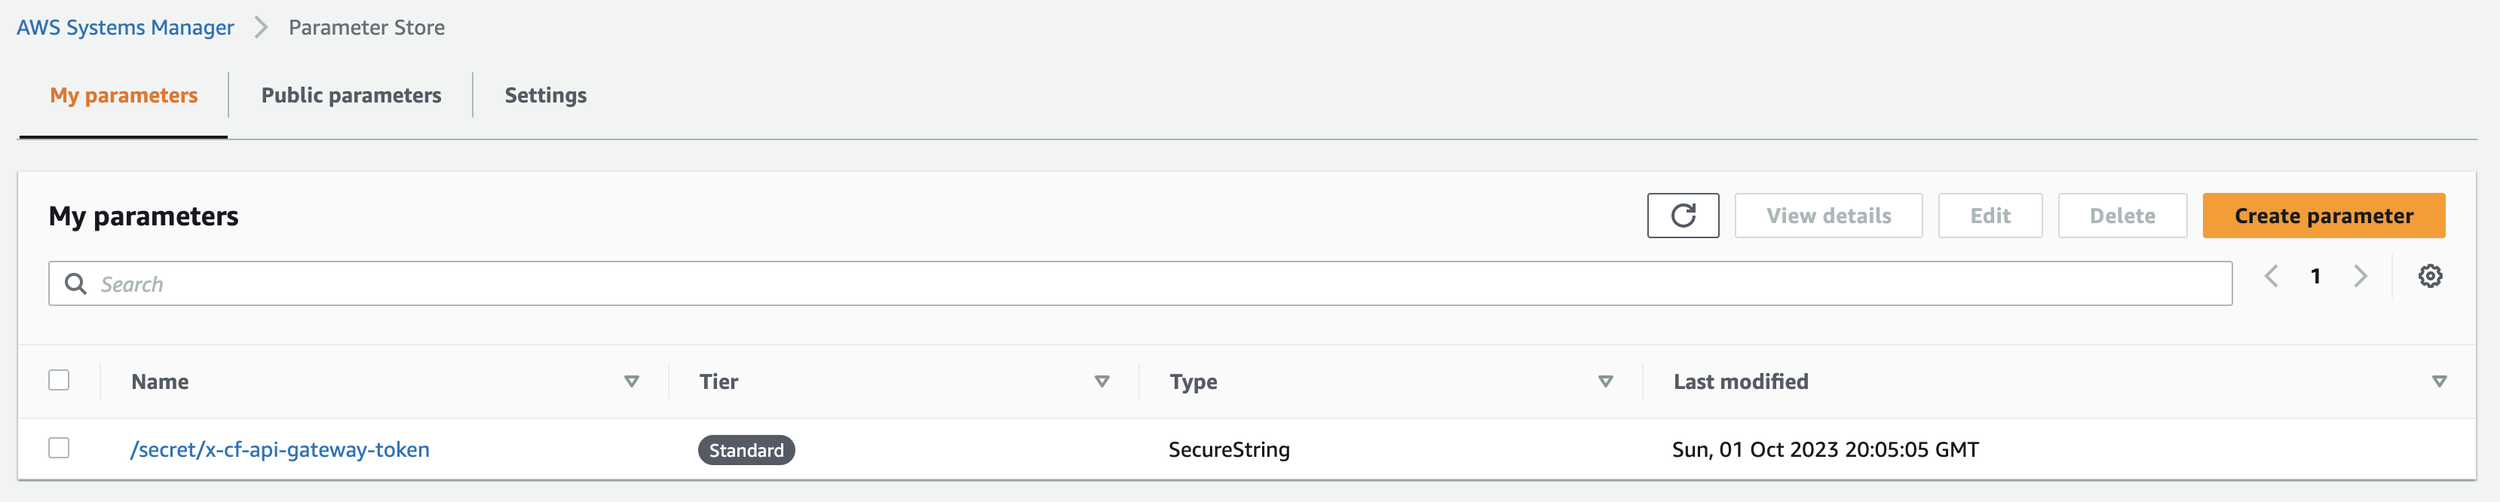Screen dimensions: 2500x502
Task: Select the /secret/x-cf-api-gateway-token row checkbox
Action: (x=59, y=448)
